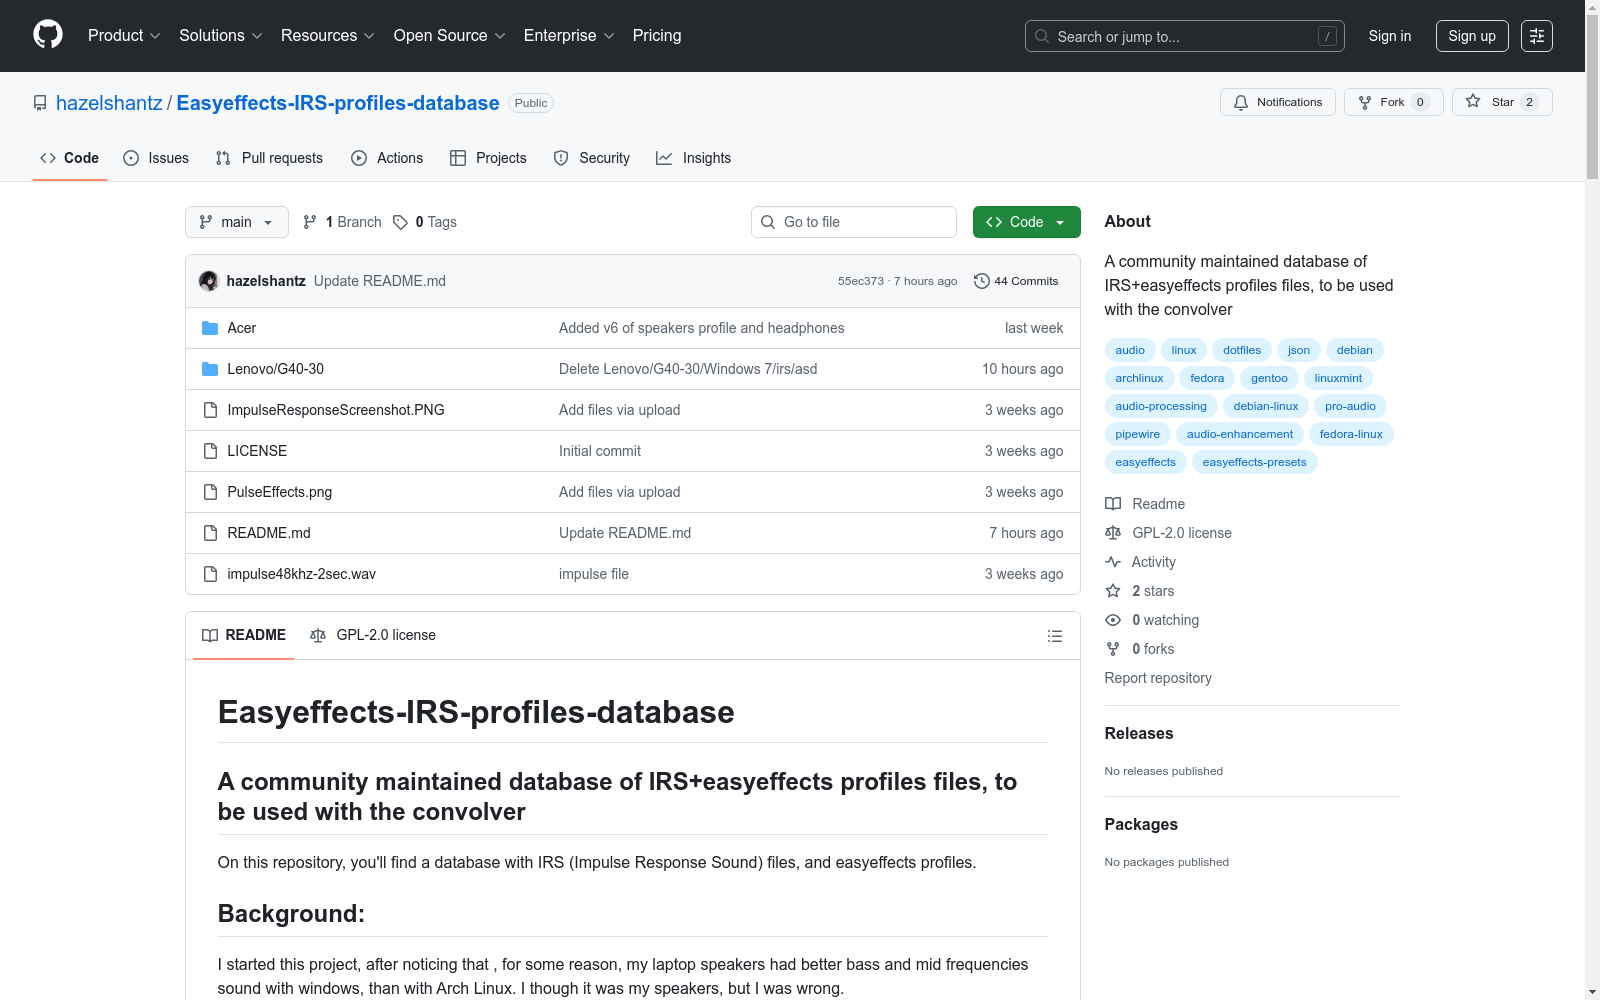Viewport: 1600px width, 1000px height.
Task: Open commit history via the clock icon
Action: 980,281
